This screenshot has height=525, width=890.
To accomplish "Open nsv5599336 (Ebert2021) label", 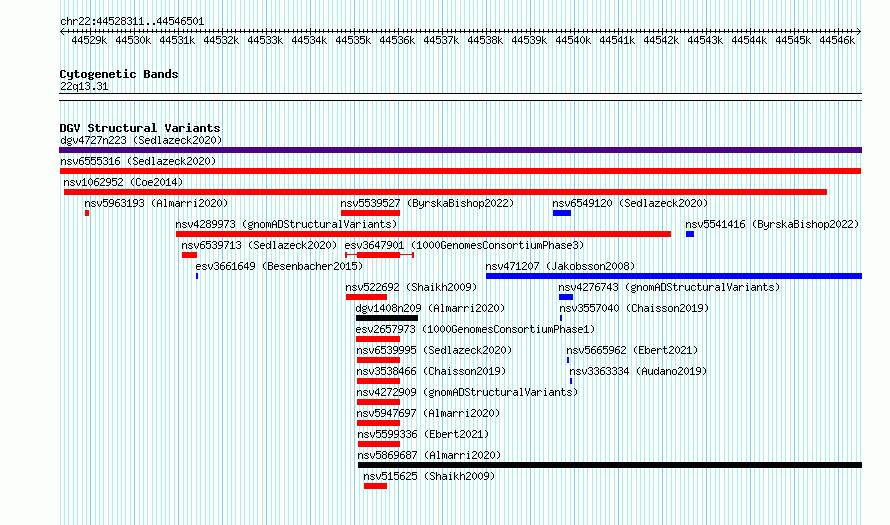I will 423,434.
